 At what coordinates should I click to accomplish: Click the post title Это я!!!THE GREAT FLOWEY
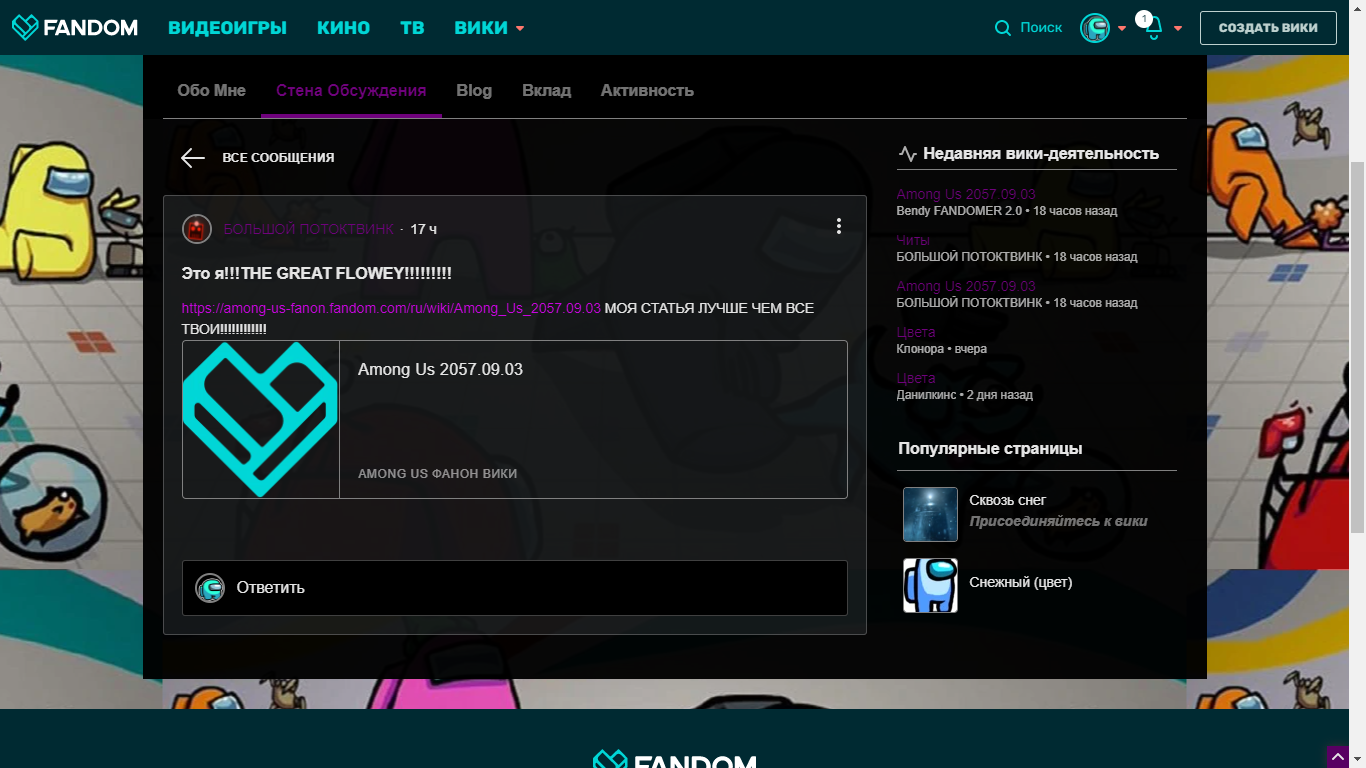317,273
